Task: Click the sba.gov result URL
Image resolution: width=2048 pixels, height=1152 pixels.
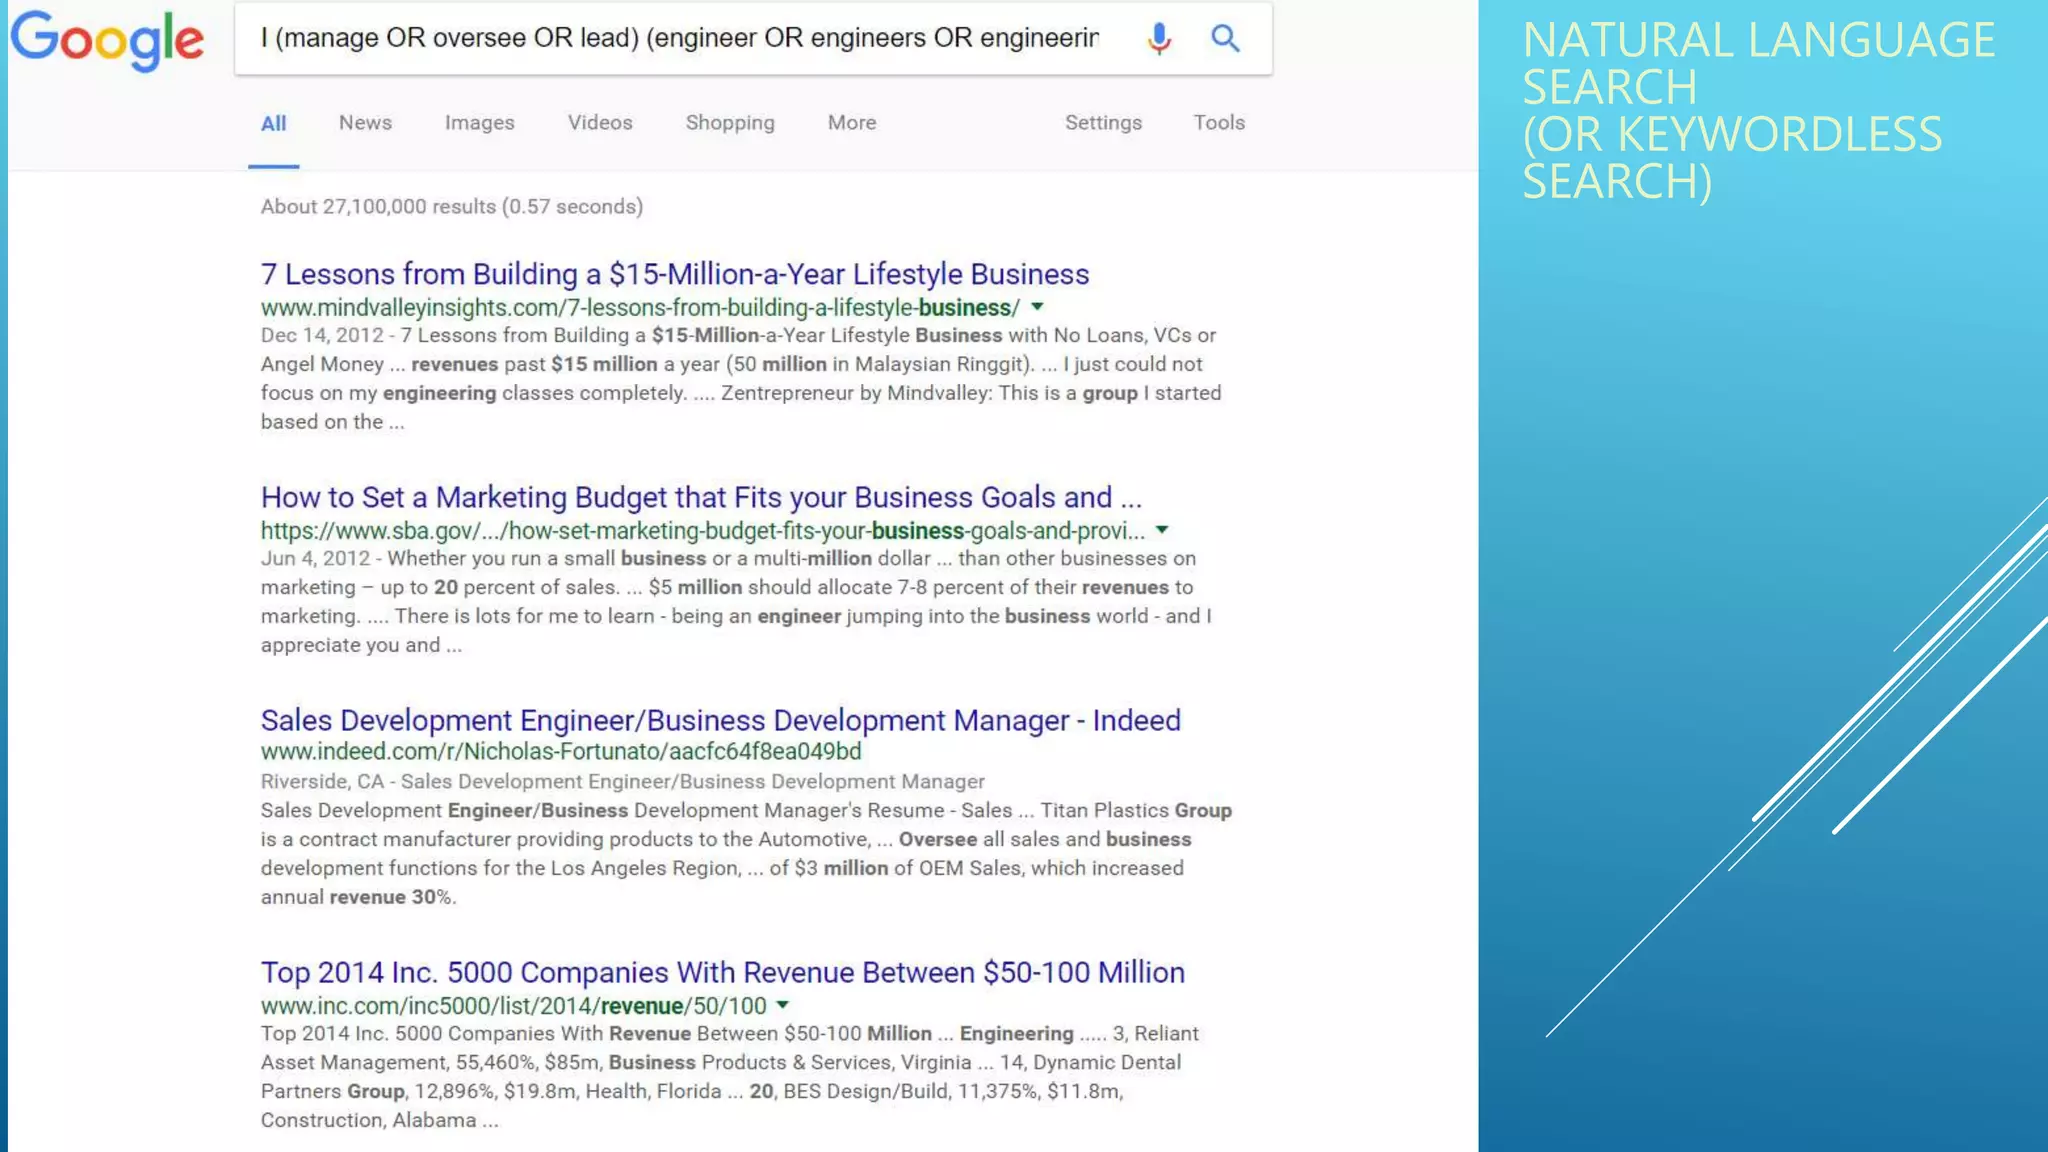Action: (702, 530)
